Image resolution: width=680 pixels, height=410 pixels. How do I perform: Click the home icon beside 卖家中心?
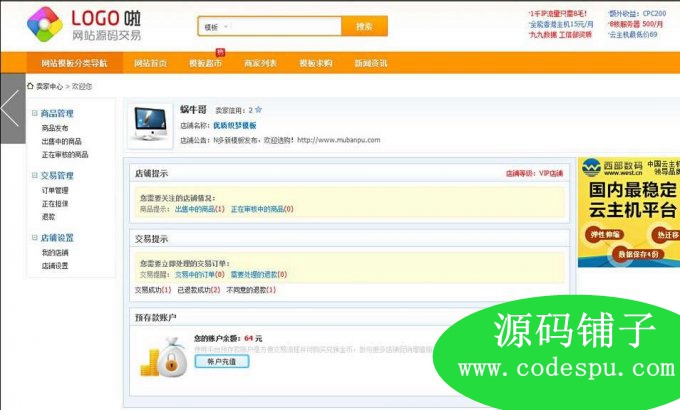pyautogui.click(x=30, y=86)
